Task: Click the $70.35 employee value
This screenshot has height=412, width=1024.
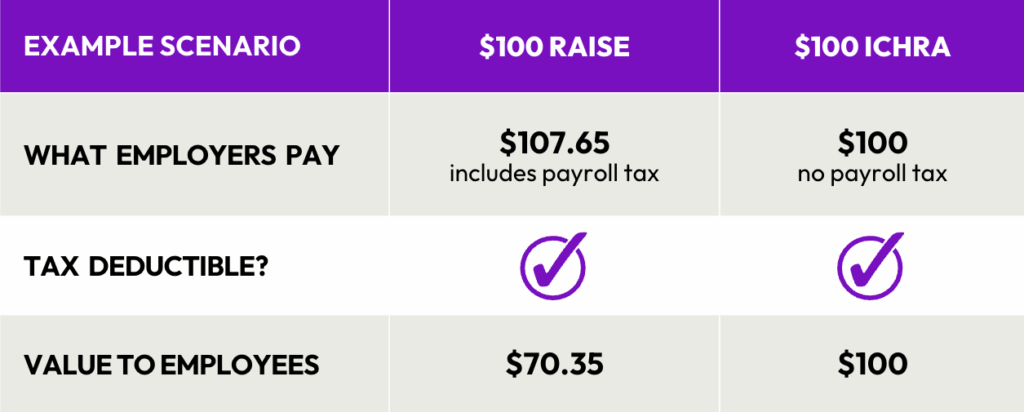Action: point(554,364)
